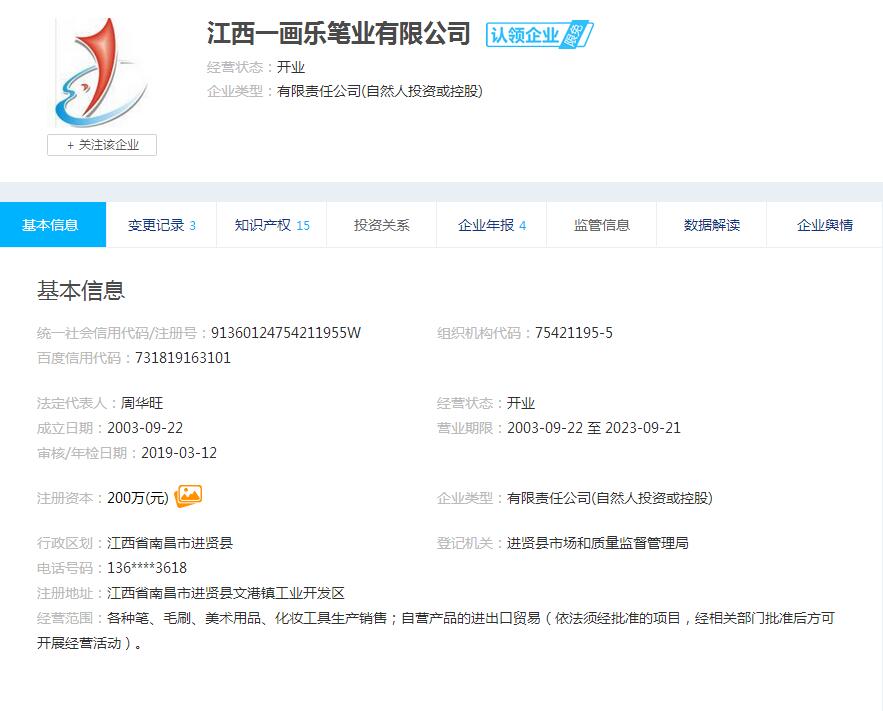
Task: Click establishment date 2003-09-22
Action: pos(145,428)
